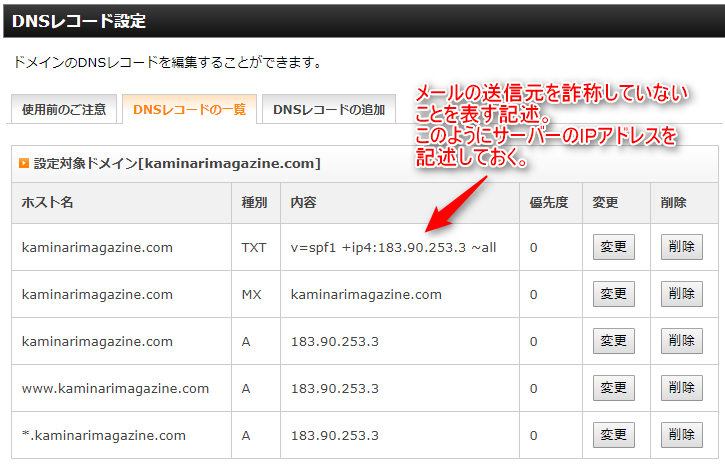The image size is (725, 465).
Task: Delete the *.kaminarimagazine.com wildcard record
Action: coord(681,435)
